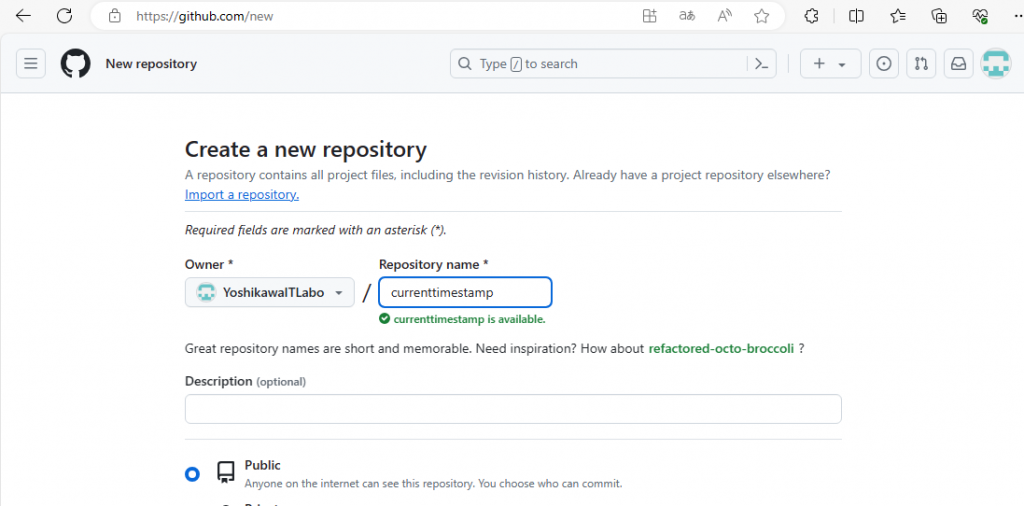Click the Import a repository link
This screenshot has height=506, width=1024.
pyautogui.click(x=242, y=195)
